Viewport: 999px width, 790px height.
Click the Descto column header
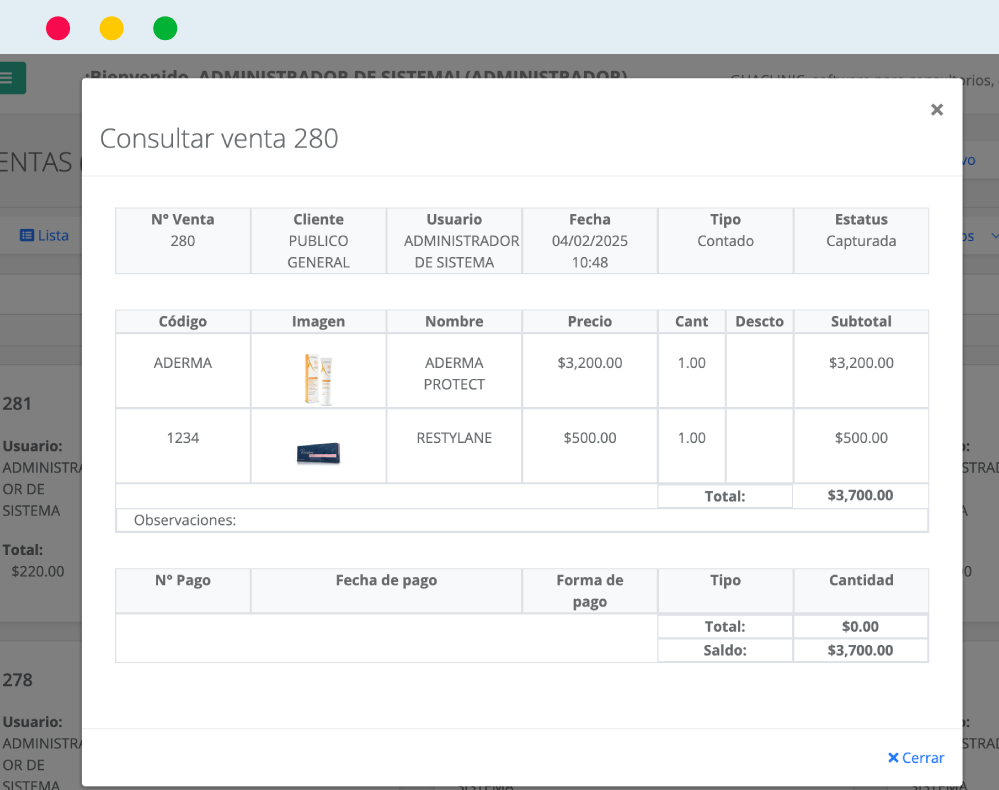759,321
